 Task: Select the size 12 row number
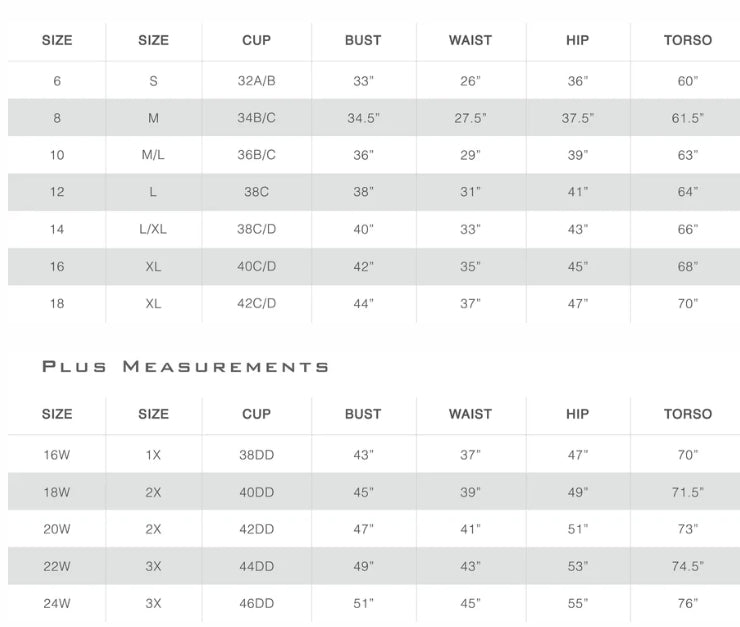tap(57, 192)
